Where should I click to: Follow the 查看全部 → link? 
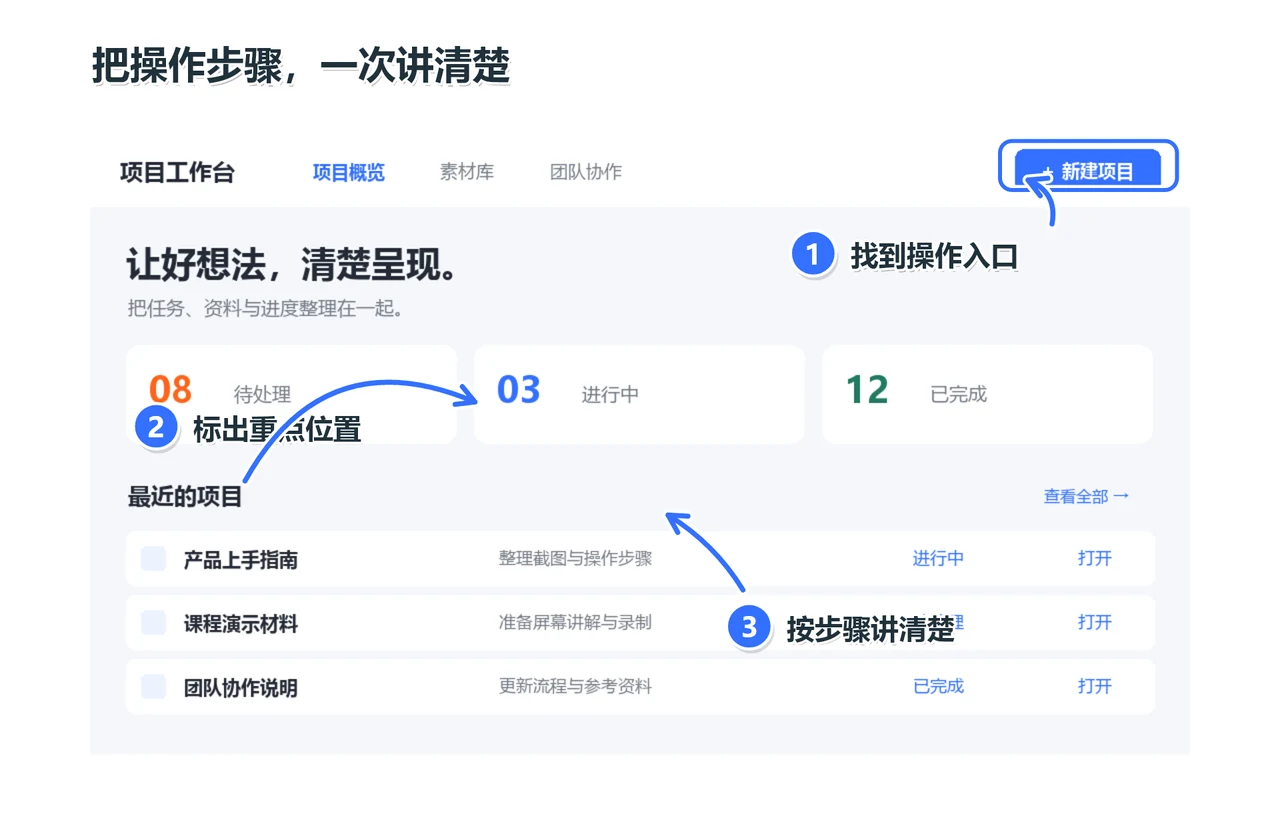(1086, 496)
